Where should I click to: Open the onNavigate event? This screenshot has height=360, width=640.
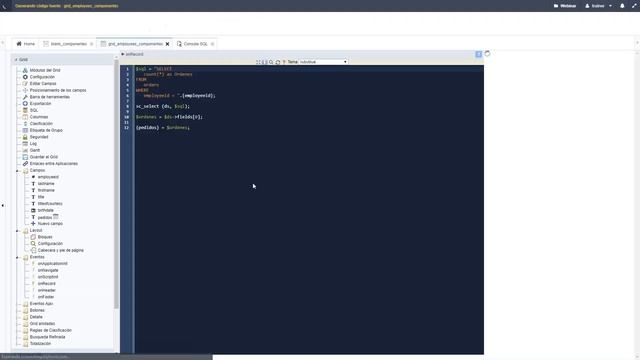point(48,270)
